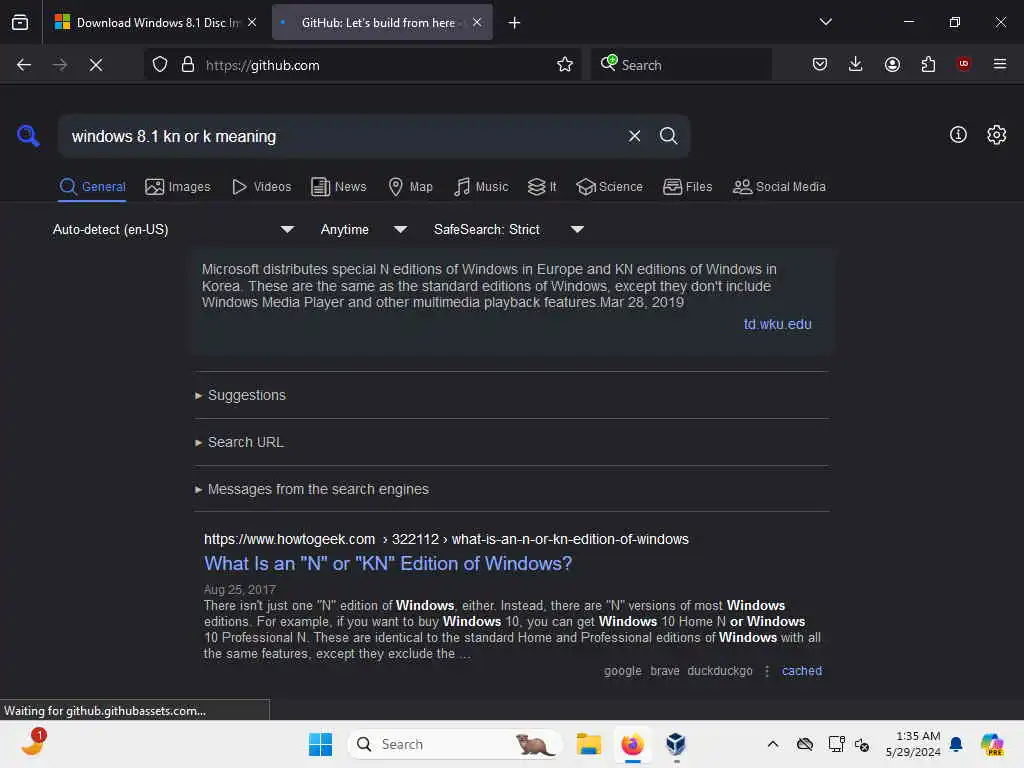Open VirtualBox from the taskbar

click(676, 744)
